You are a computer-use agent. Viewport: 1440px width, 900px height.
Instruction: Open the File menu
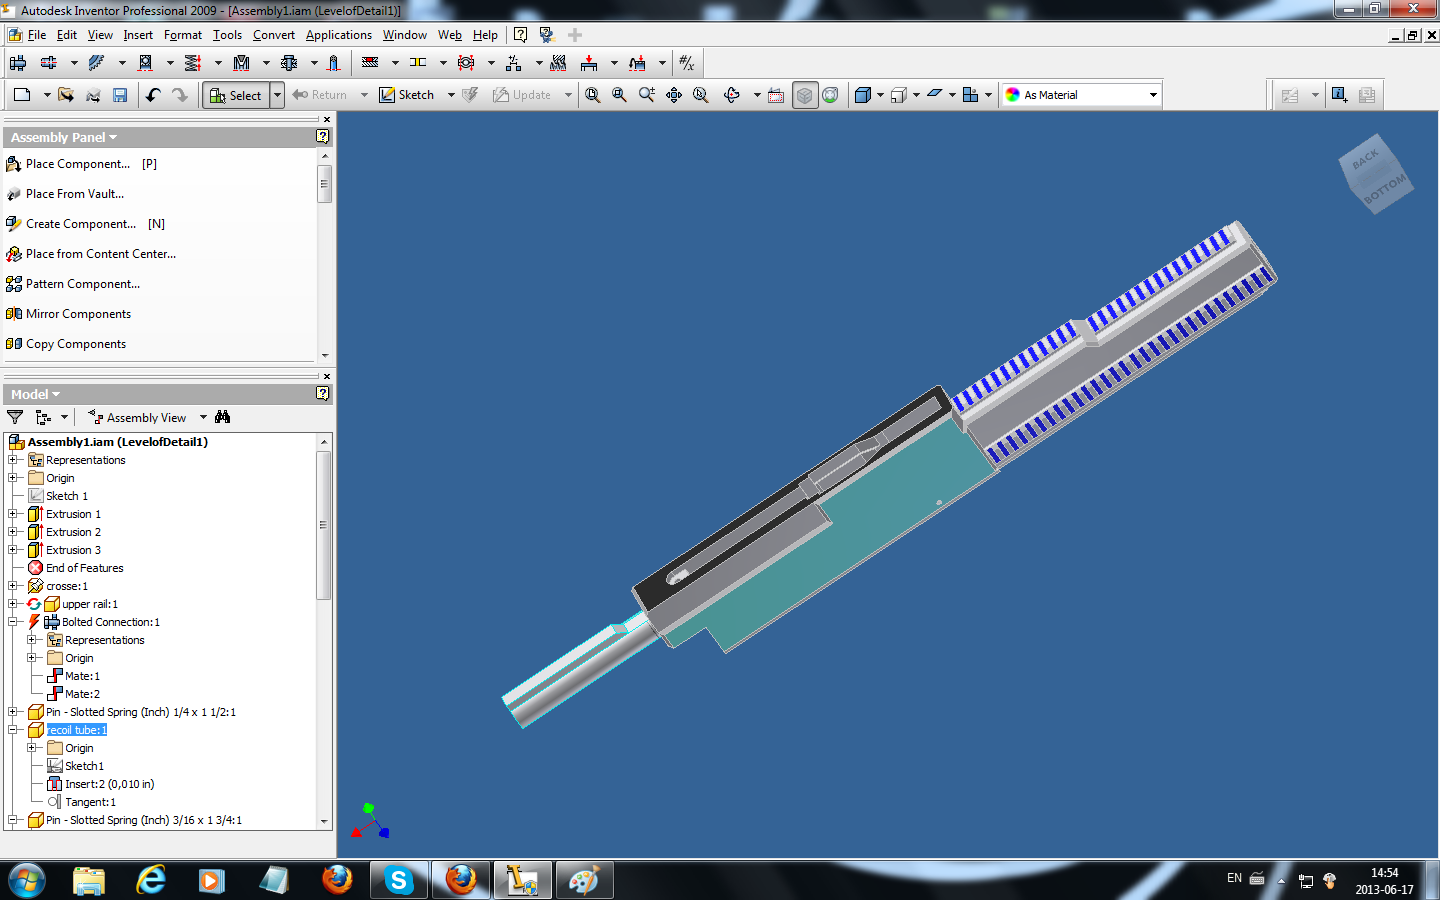tap(37, 35)
